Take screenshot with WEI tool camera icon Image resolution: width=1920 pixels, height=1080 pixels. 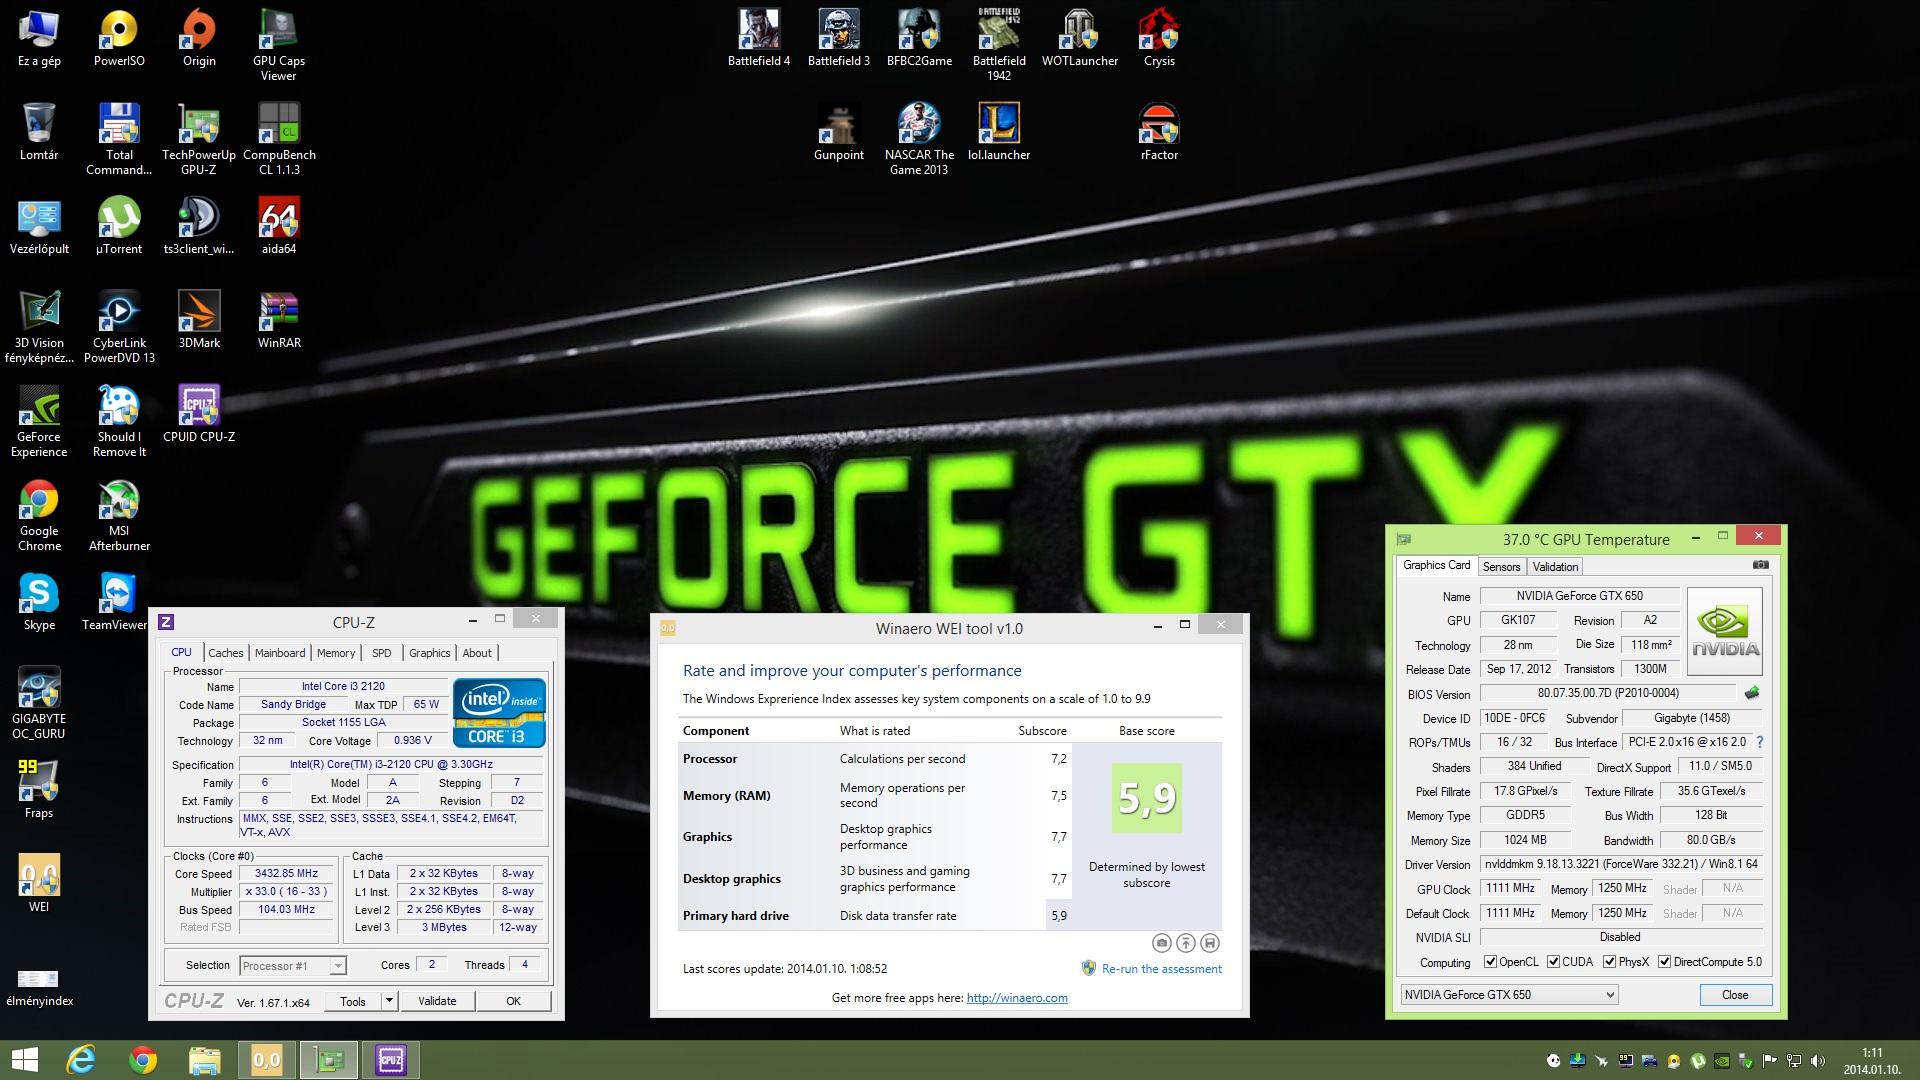[x=1161, y=943]
